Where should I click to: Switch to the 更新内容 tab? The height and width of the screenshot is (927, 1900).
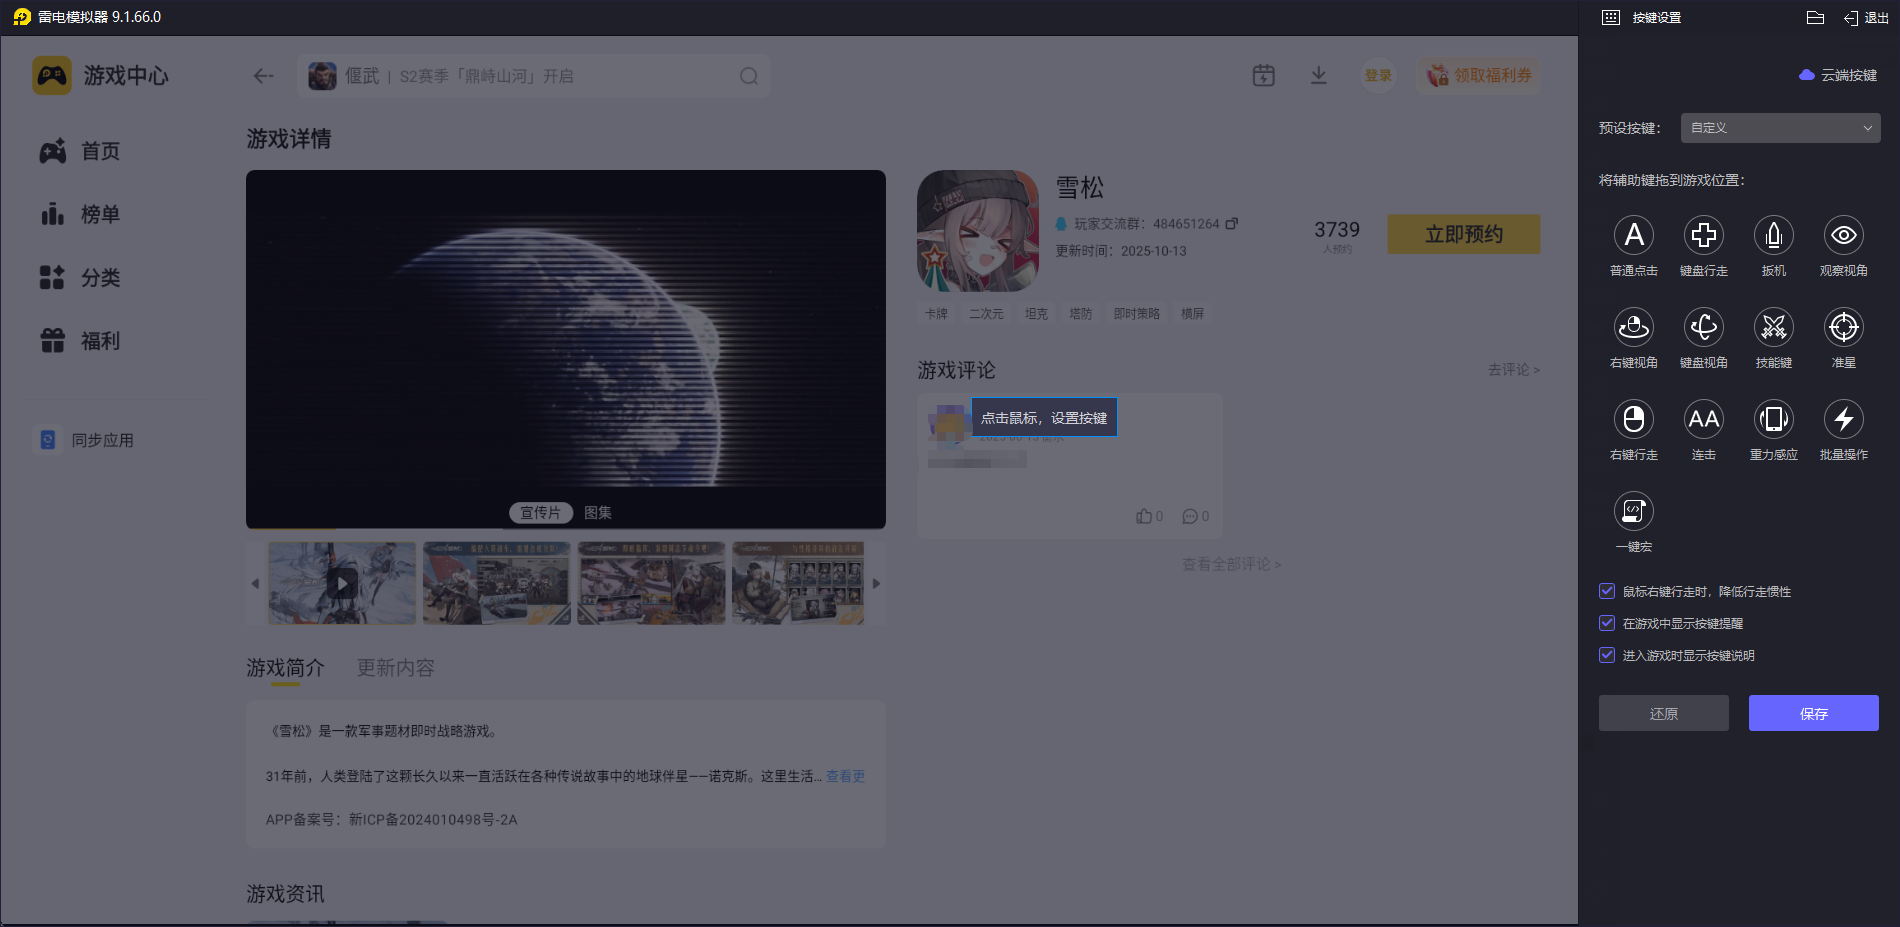[395, 668]
